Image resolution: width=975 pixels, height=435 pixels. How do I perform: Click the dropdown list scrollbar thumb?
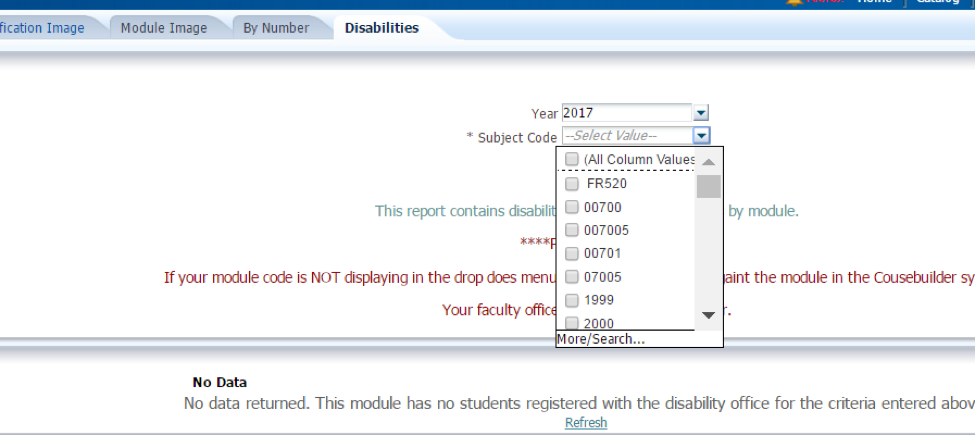[x=708, y=186]
